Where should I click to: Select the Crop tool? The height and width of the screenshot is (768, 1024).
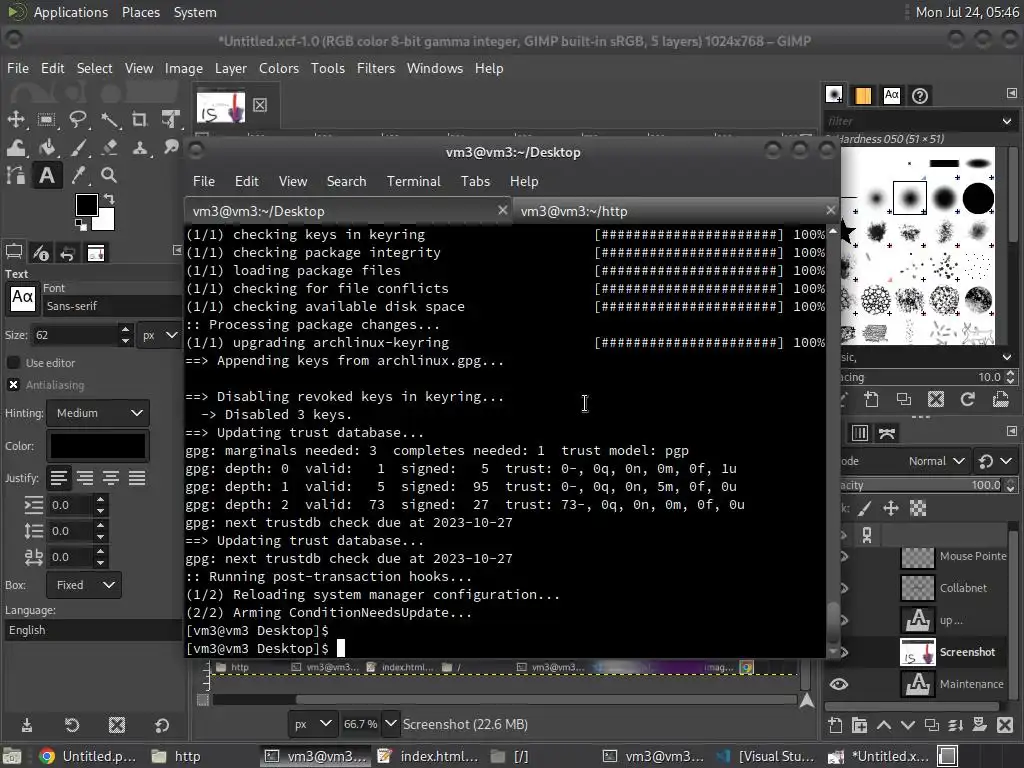[140, 119]
